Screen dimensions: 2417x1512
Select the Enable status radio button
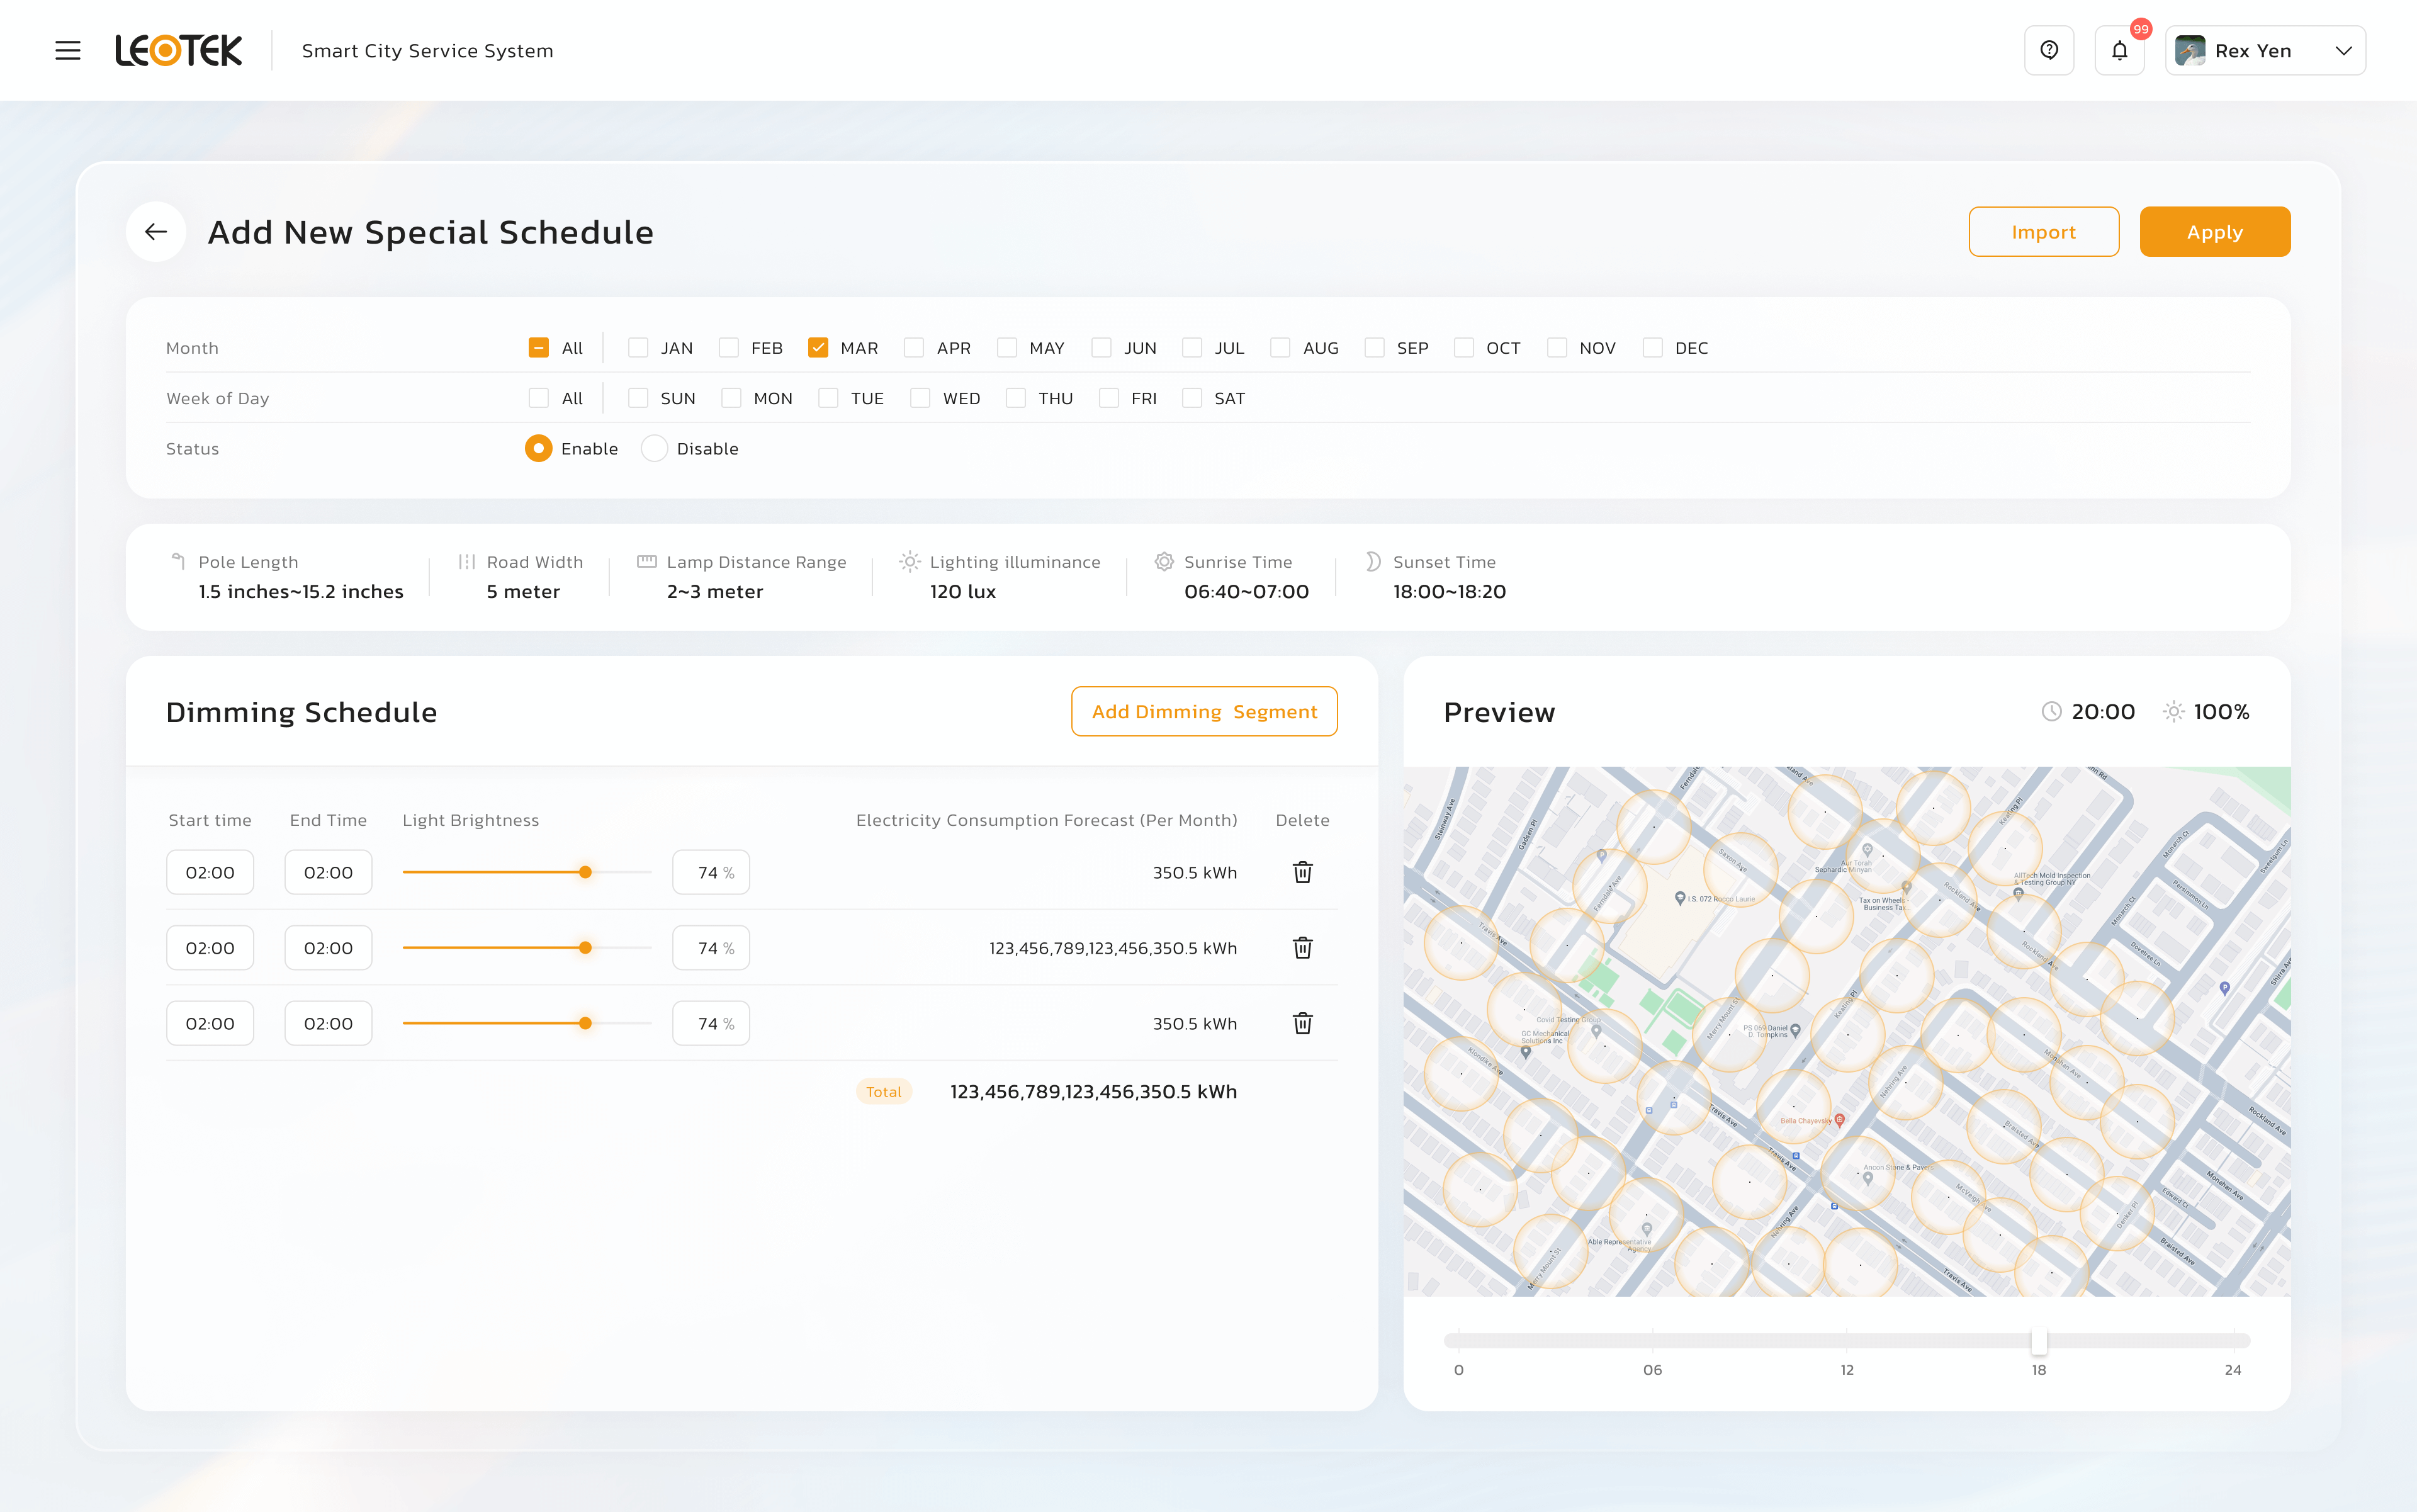[538, 448]
